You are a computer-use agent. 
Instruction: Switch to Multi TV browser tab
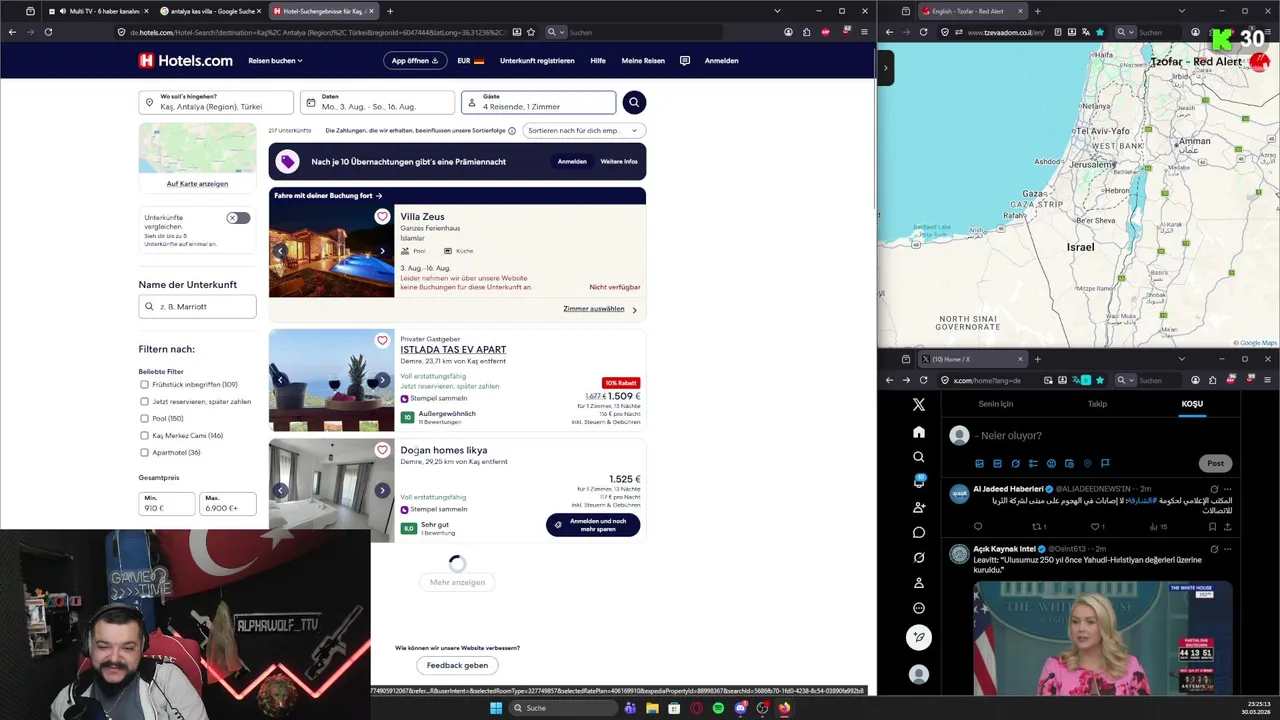coord(96,11)
